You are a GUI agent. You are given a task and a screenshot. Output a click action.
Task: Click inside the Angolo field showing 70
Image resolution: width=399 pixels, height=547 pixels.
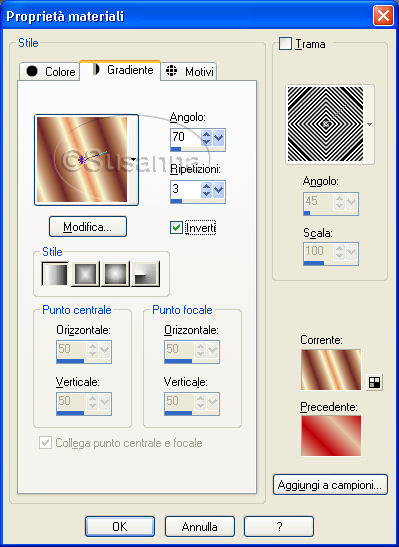[x=186, y=137]
